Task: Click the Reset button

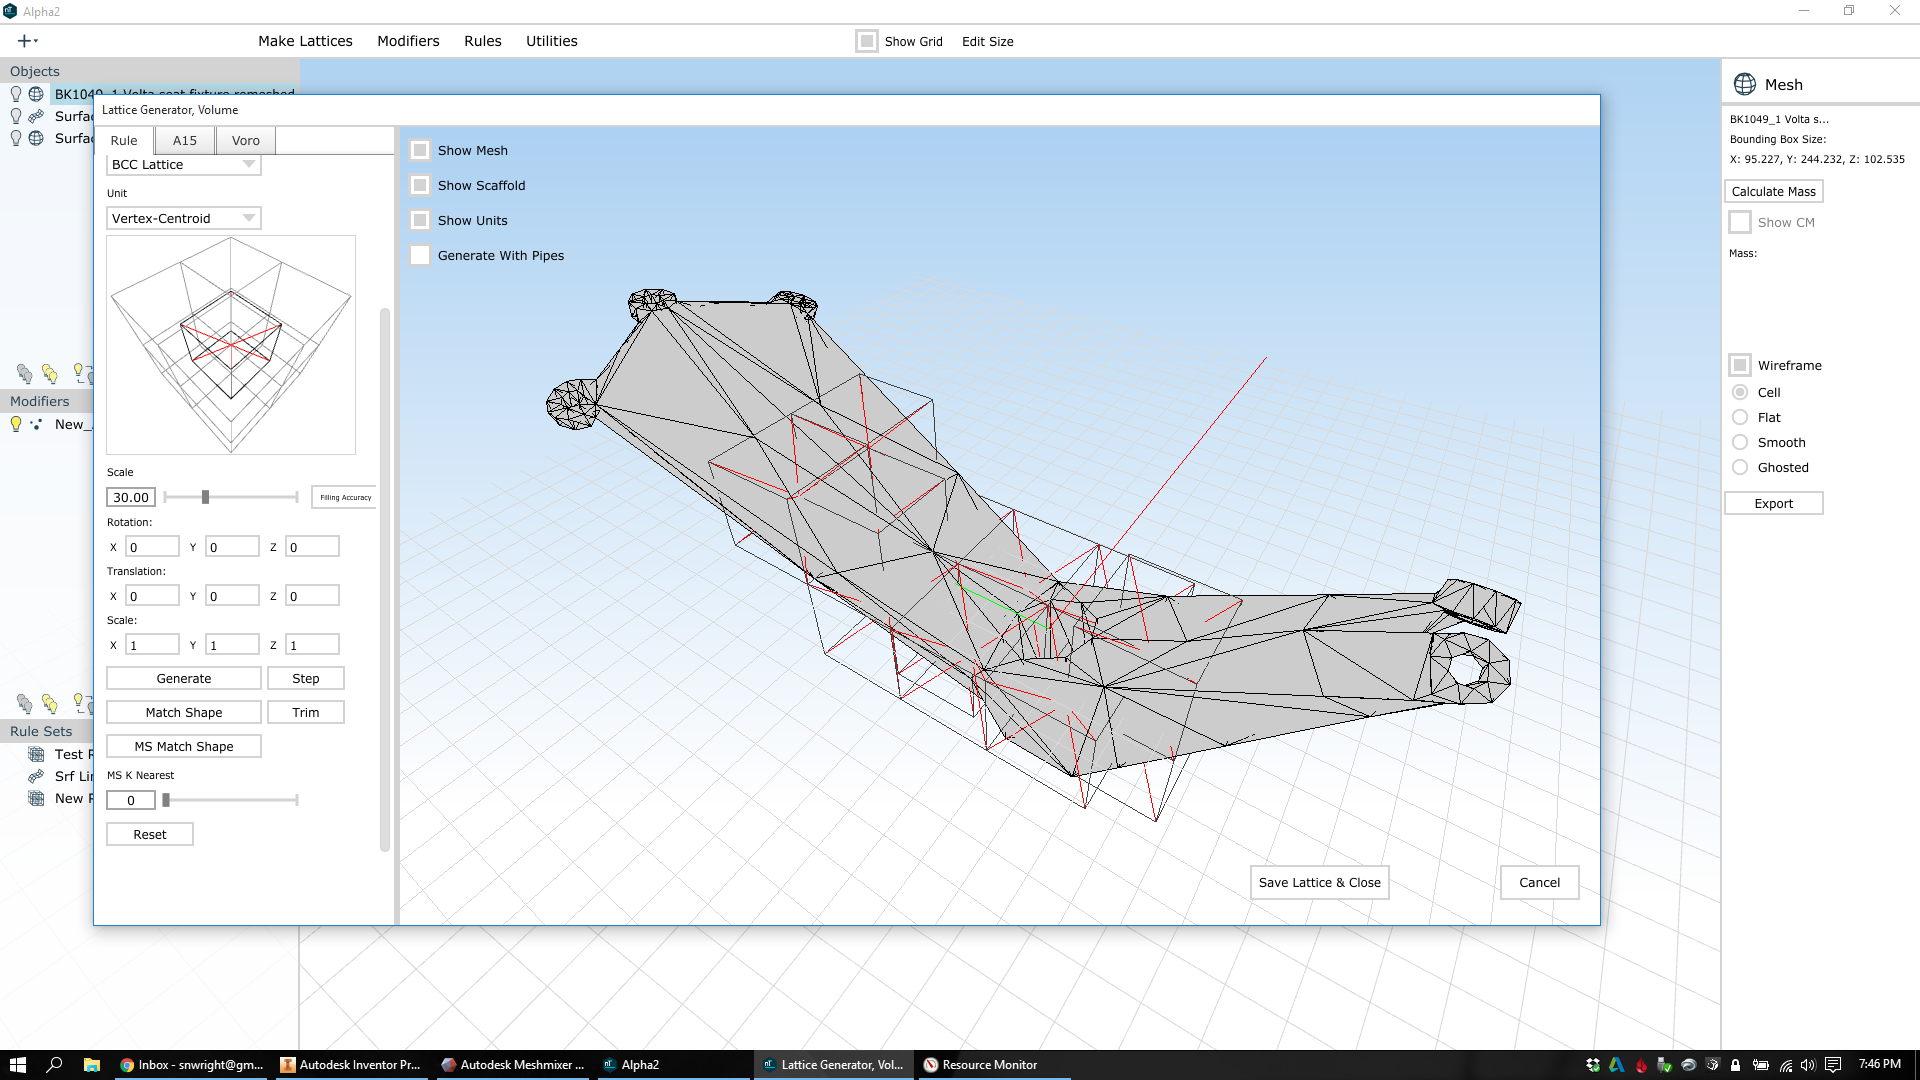Action: pyautogui.click(x=150, y=834)
